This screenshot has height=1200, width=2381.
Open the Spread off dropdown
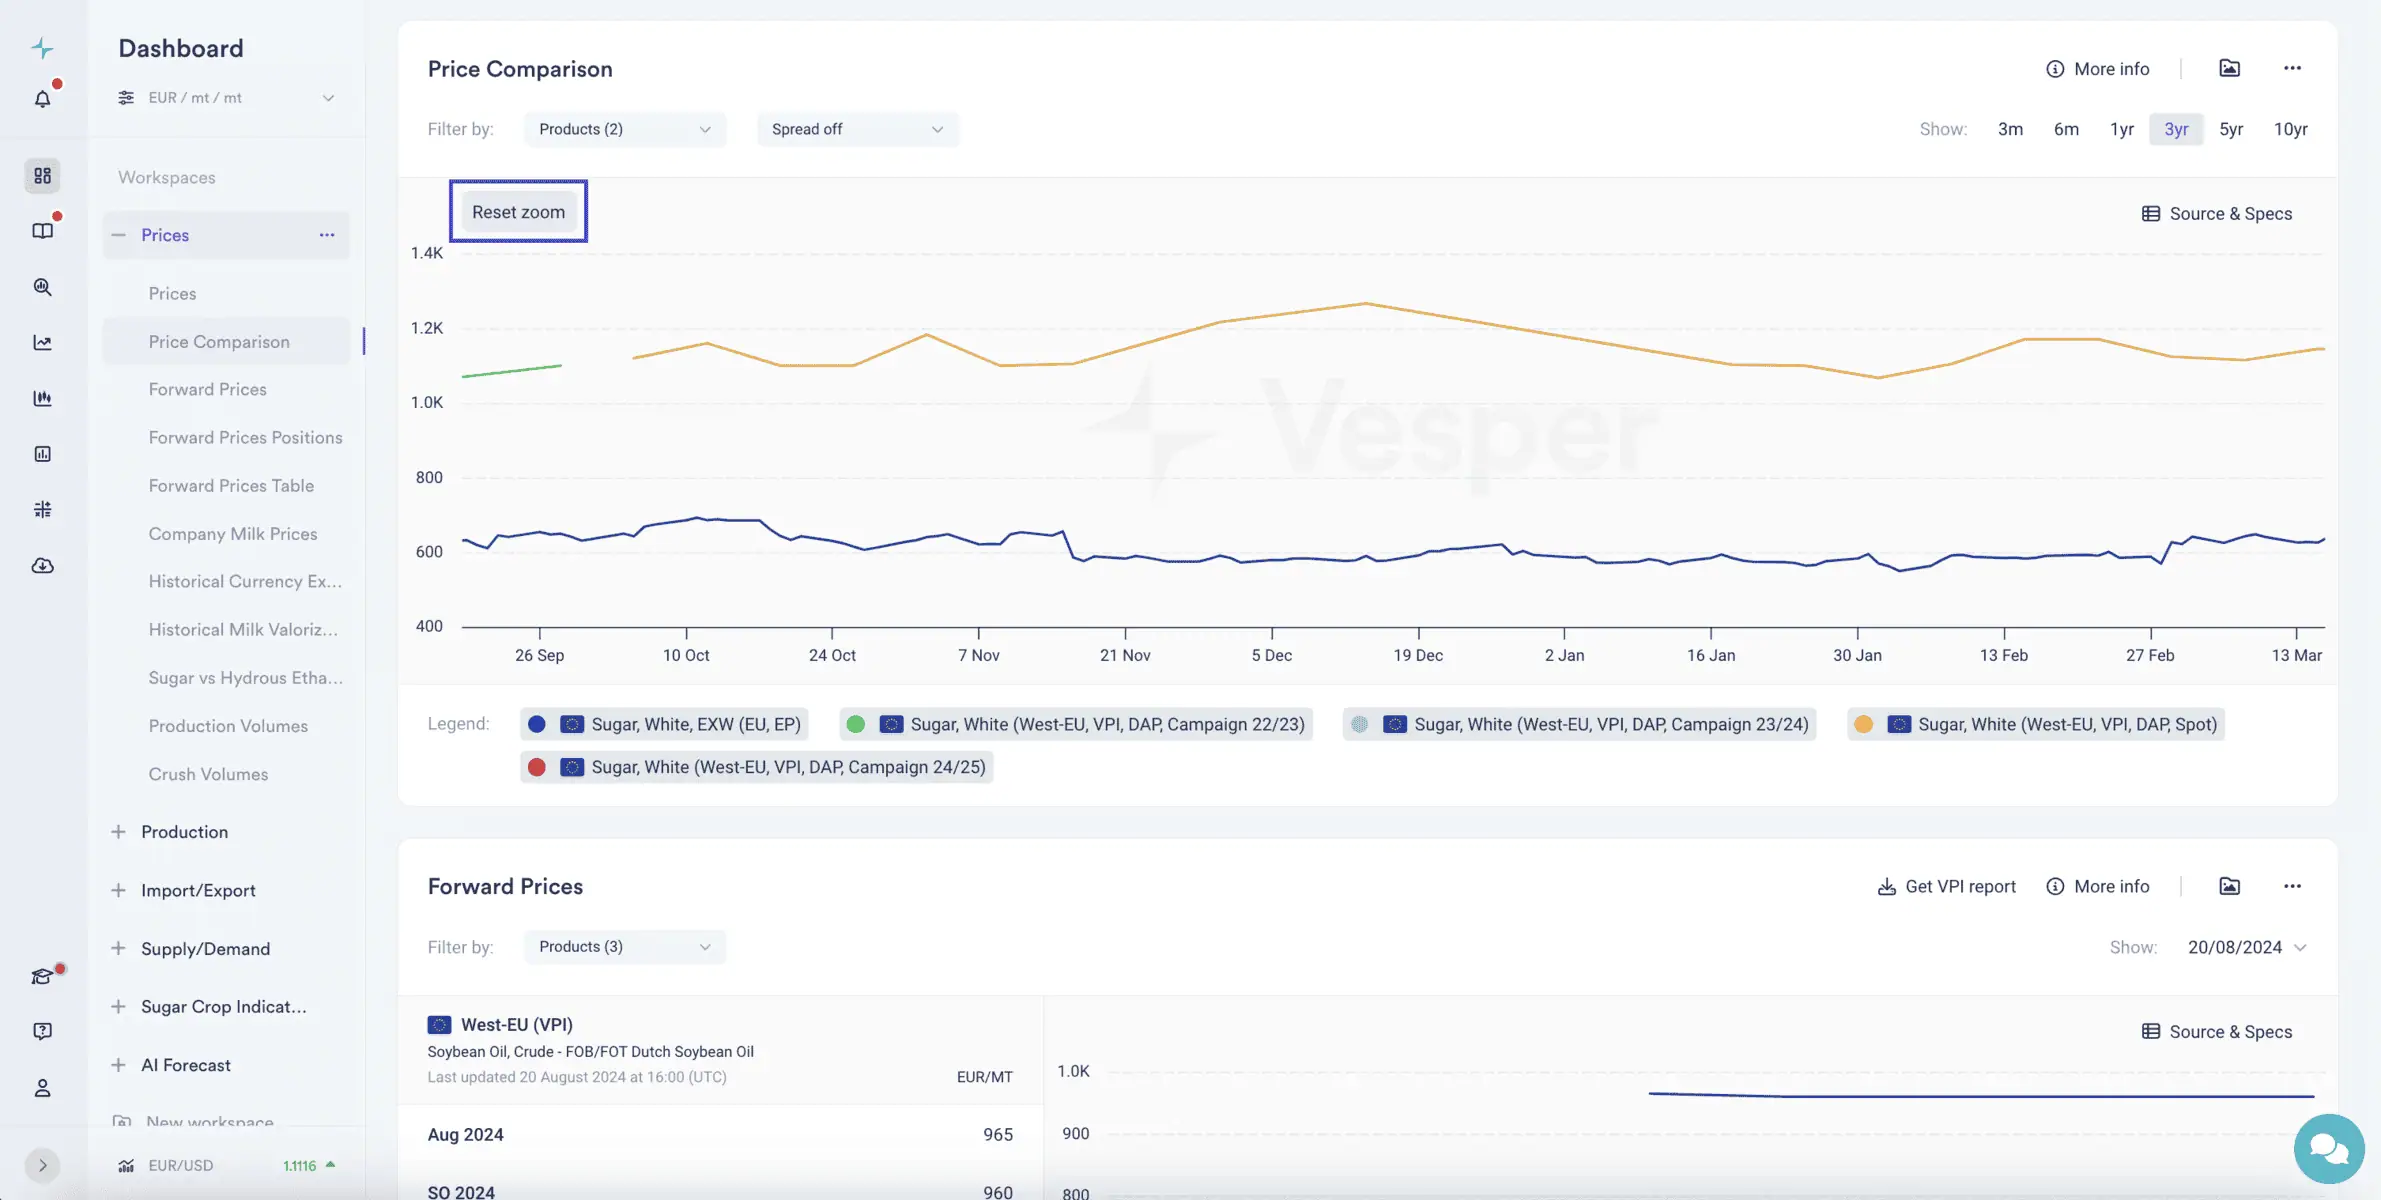tap(858, 129)
